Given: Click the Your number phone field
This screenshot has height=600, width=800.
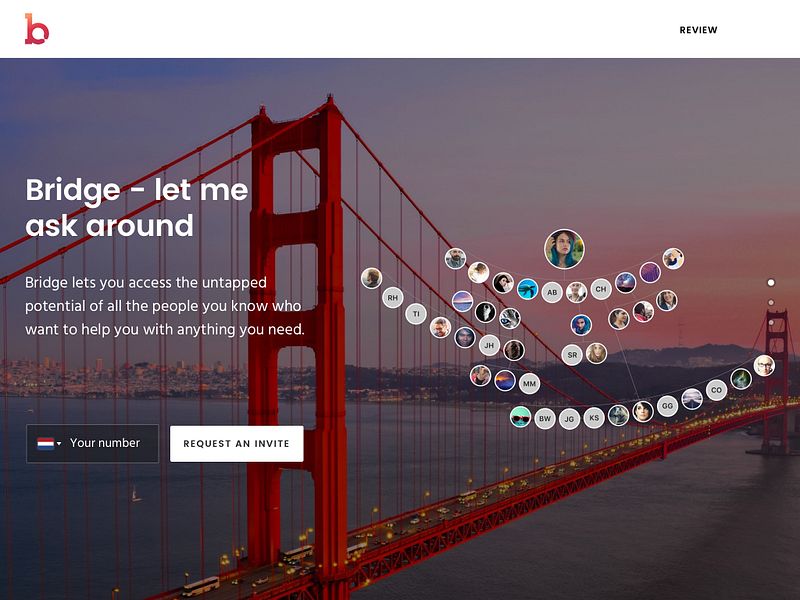Looking at the screenshot, I should coord(92,443).
